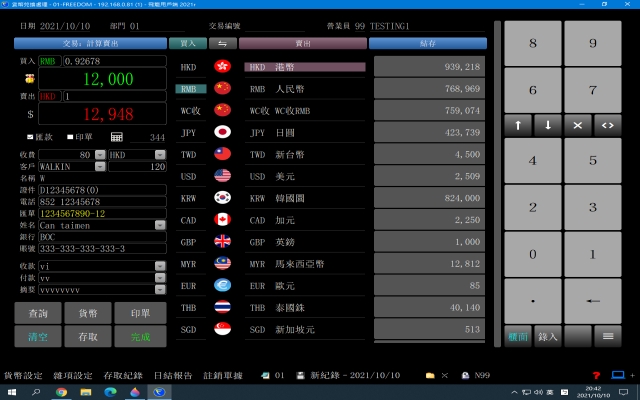This screenshot has width=640, height=400.
Task: Click the up arrow key on keypad
Action: point(518,125)
